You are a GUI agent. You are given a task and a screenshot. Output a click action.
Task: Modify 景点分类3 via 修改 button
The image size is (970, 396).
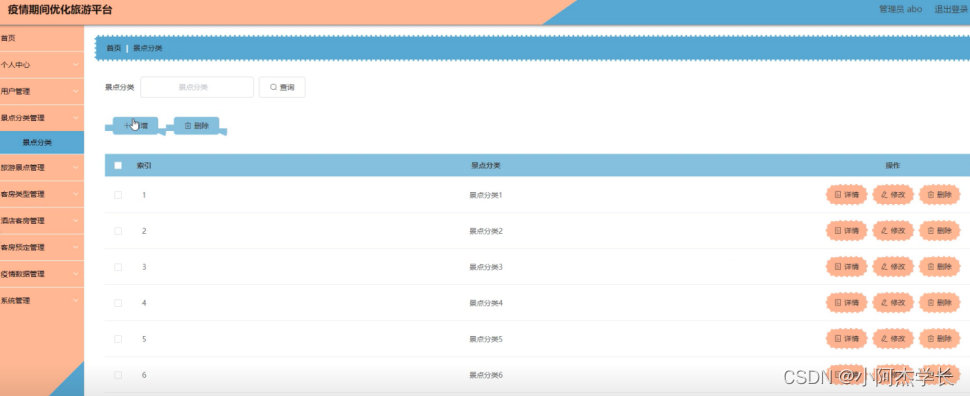(x=893, y=267)
